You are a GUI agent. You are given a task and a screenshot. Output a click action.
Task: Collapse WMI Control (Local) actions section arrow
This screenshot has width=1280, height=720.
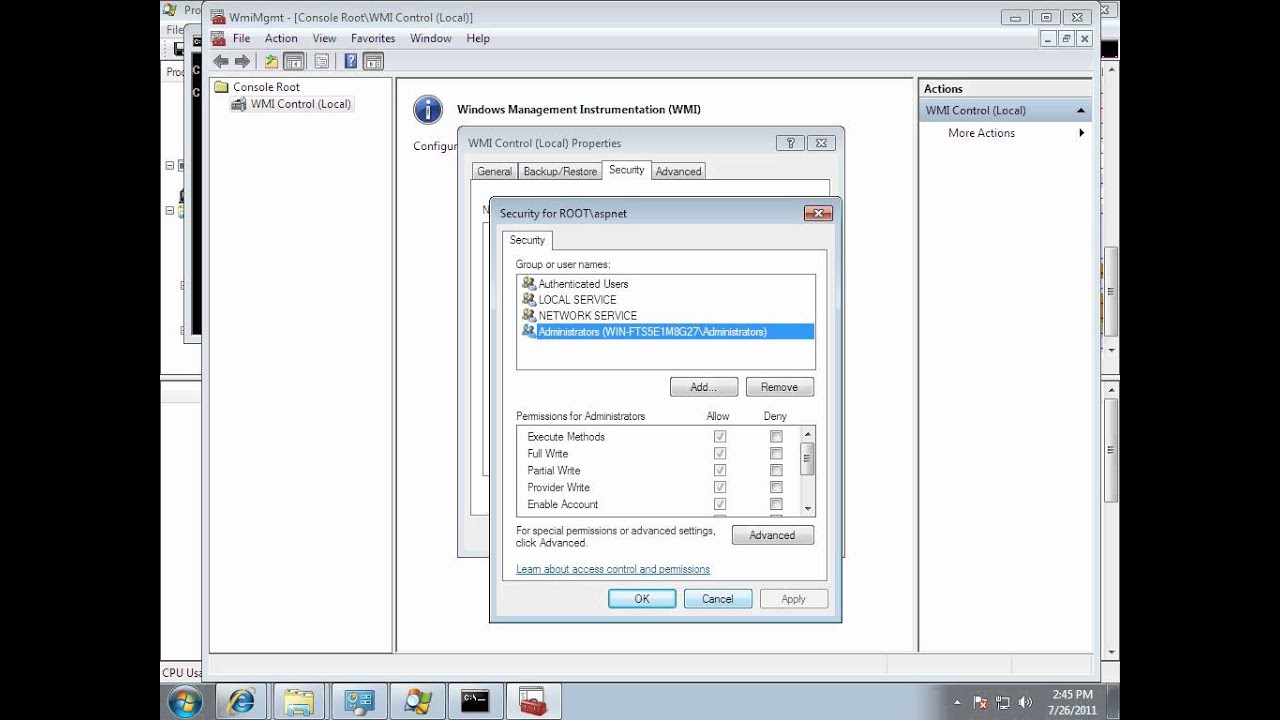[1081, 111]
